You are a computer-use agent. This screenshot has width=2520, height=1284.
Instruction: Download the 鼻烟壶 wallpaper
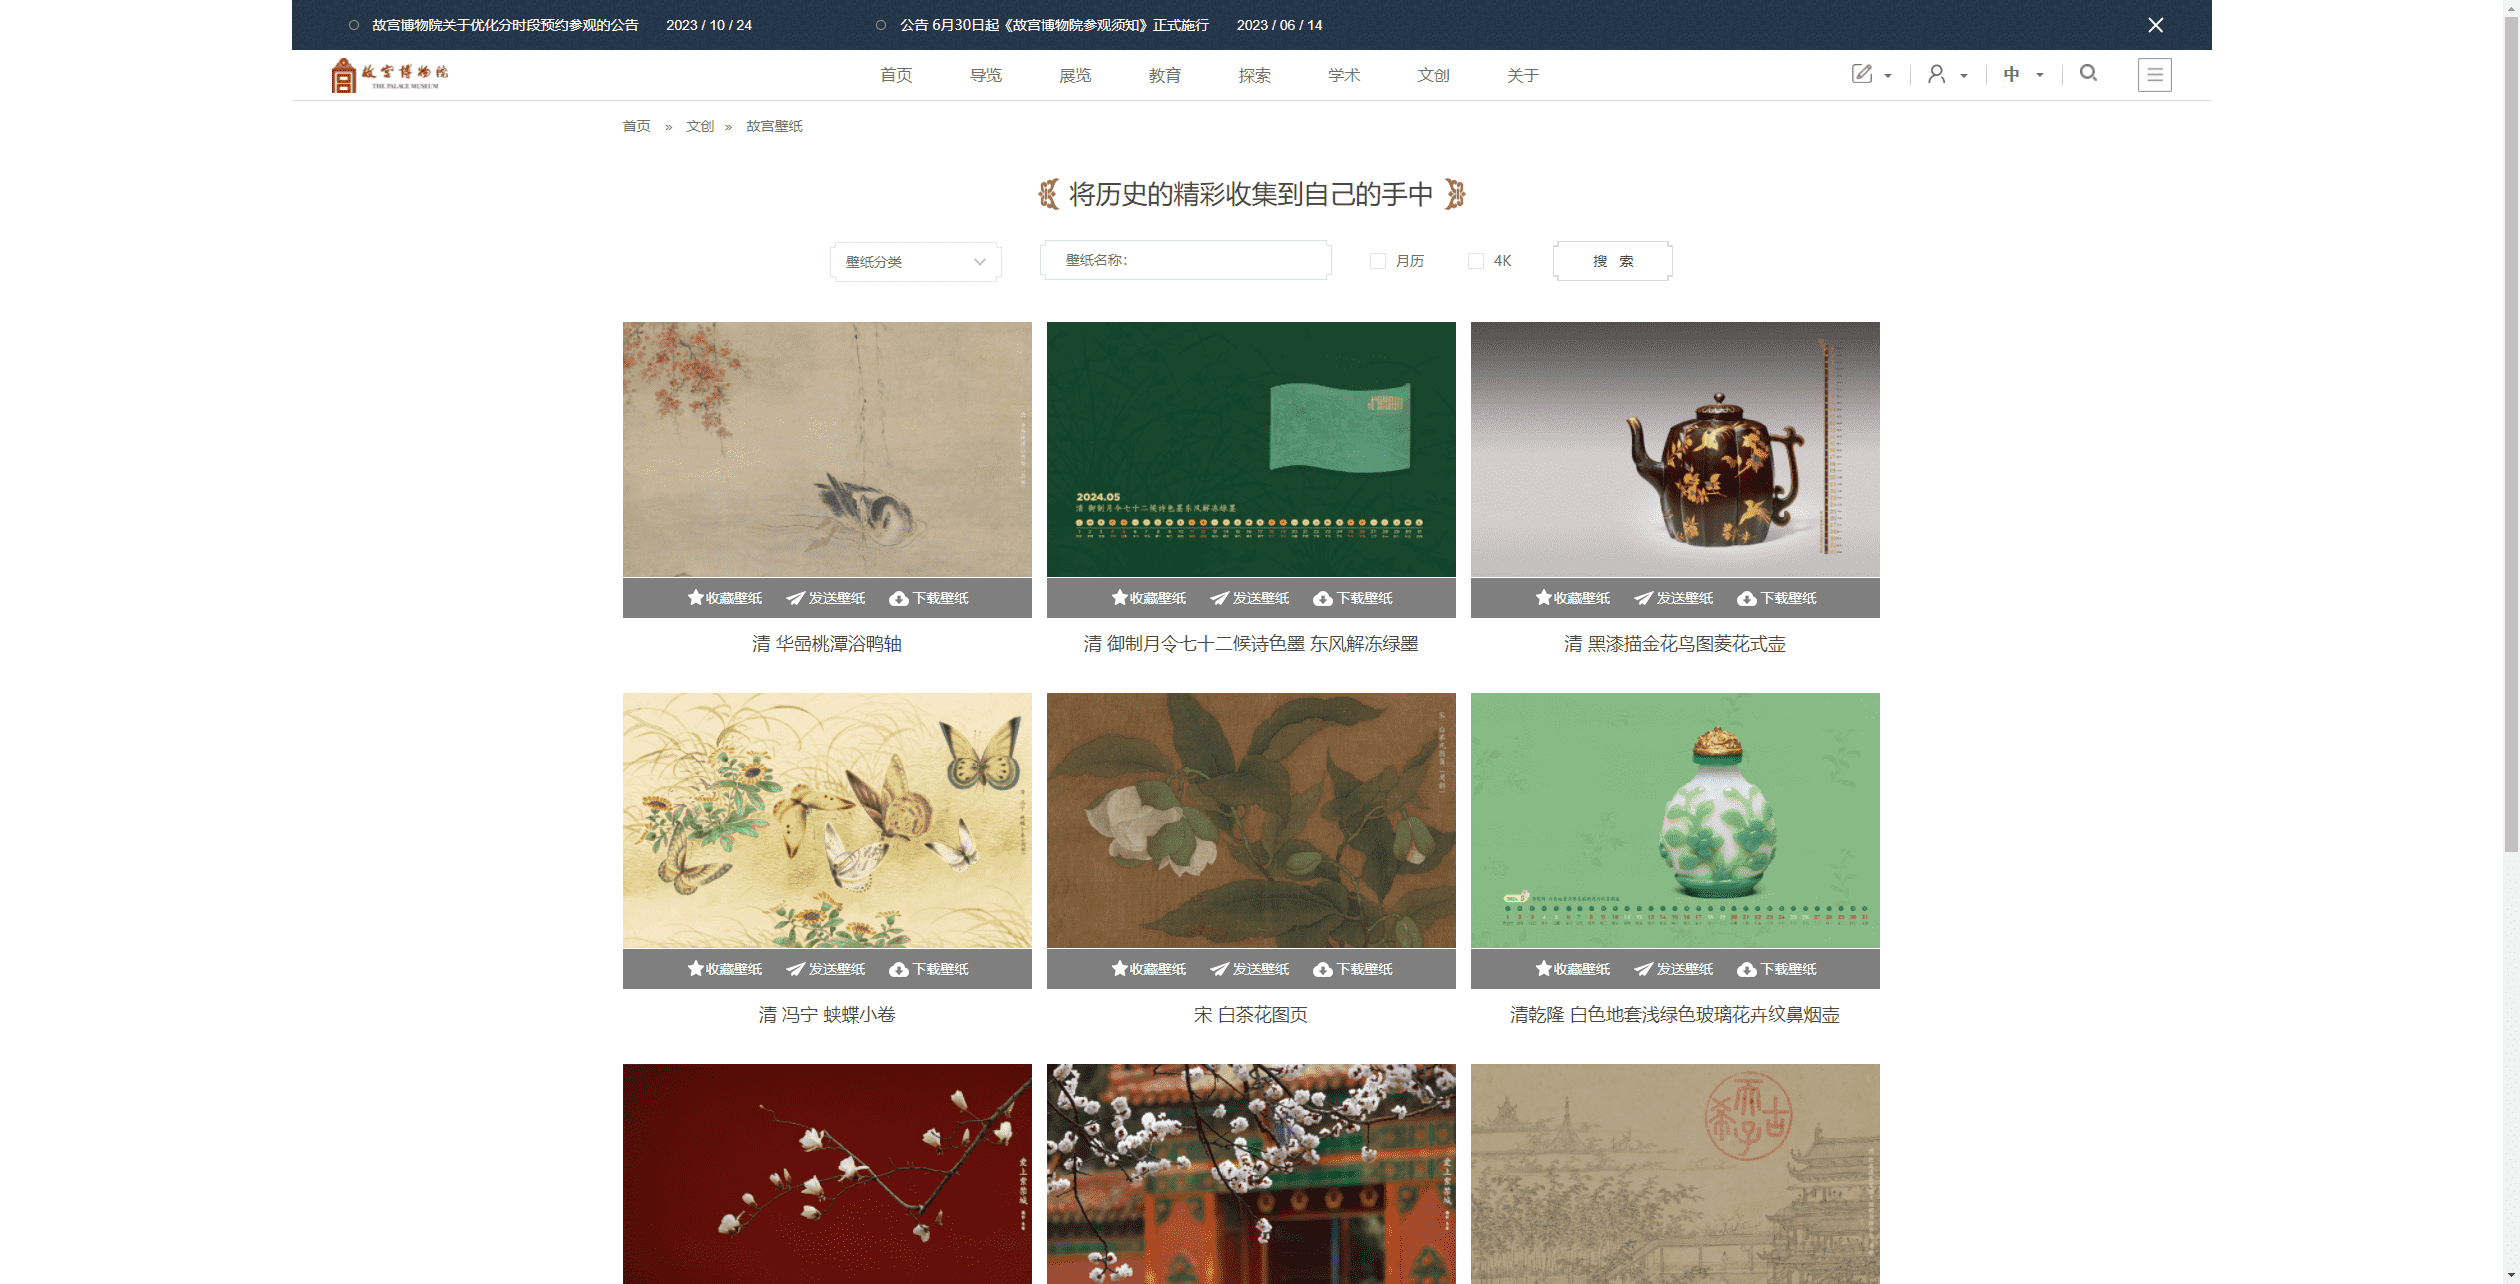click(1777, 969)
